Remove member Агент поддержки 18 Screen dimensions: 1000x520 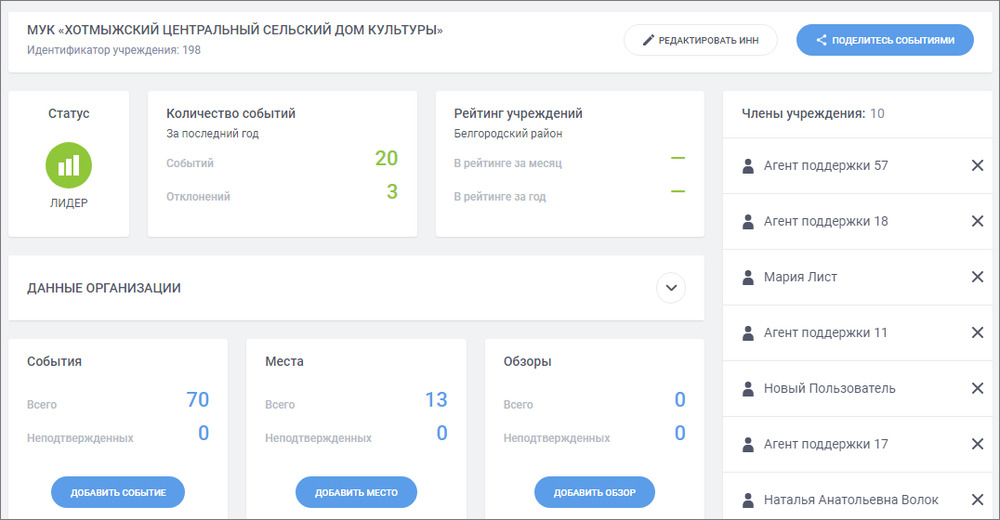(x=977, y=221)
